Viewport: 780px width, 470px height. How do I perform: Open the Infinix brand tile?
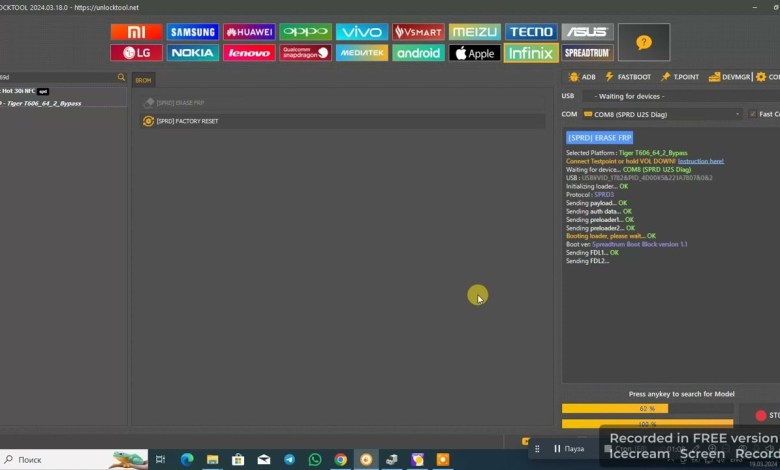click(530, 53)
